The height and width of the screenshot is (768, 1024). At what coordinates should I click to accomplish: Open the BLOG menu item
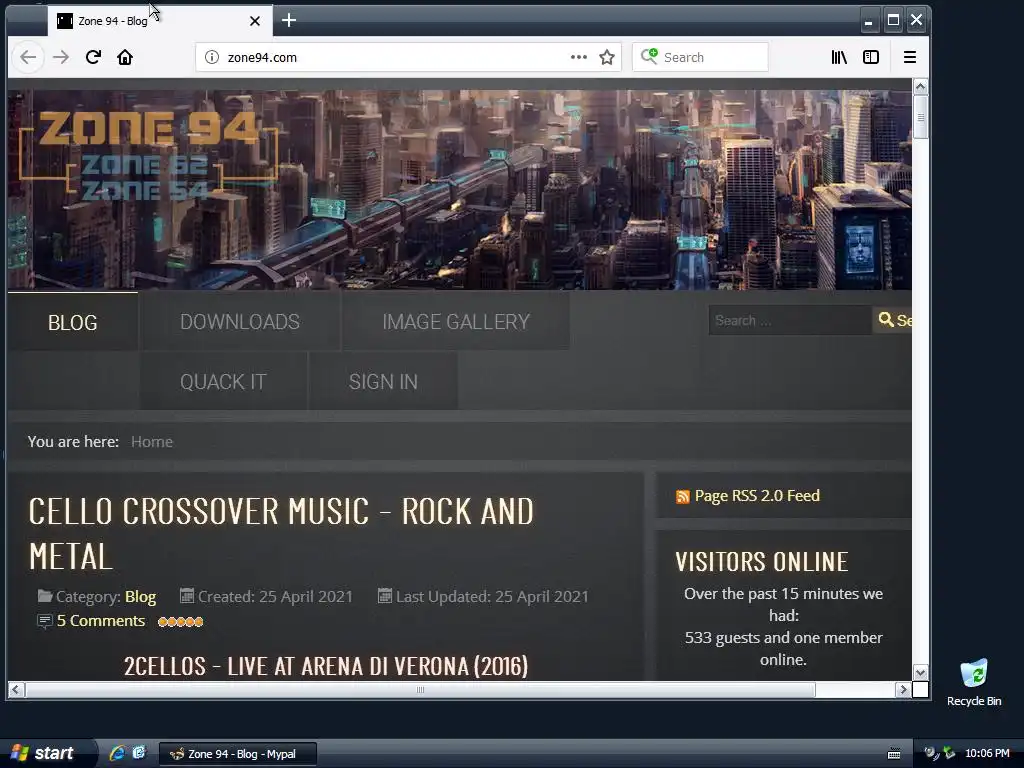coord(72,323)
